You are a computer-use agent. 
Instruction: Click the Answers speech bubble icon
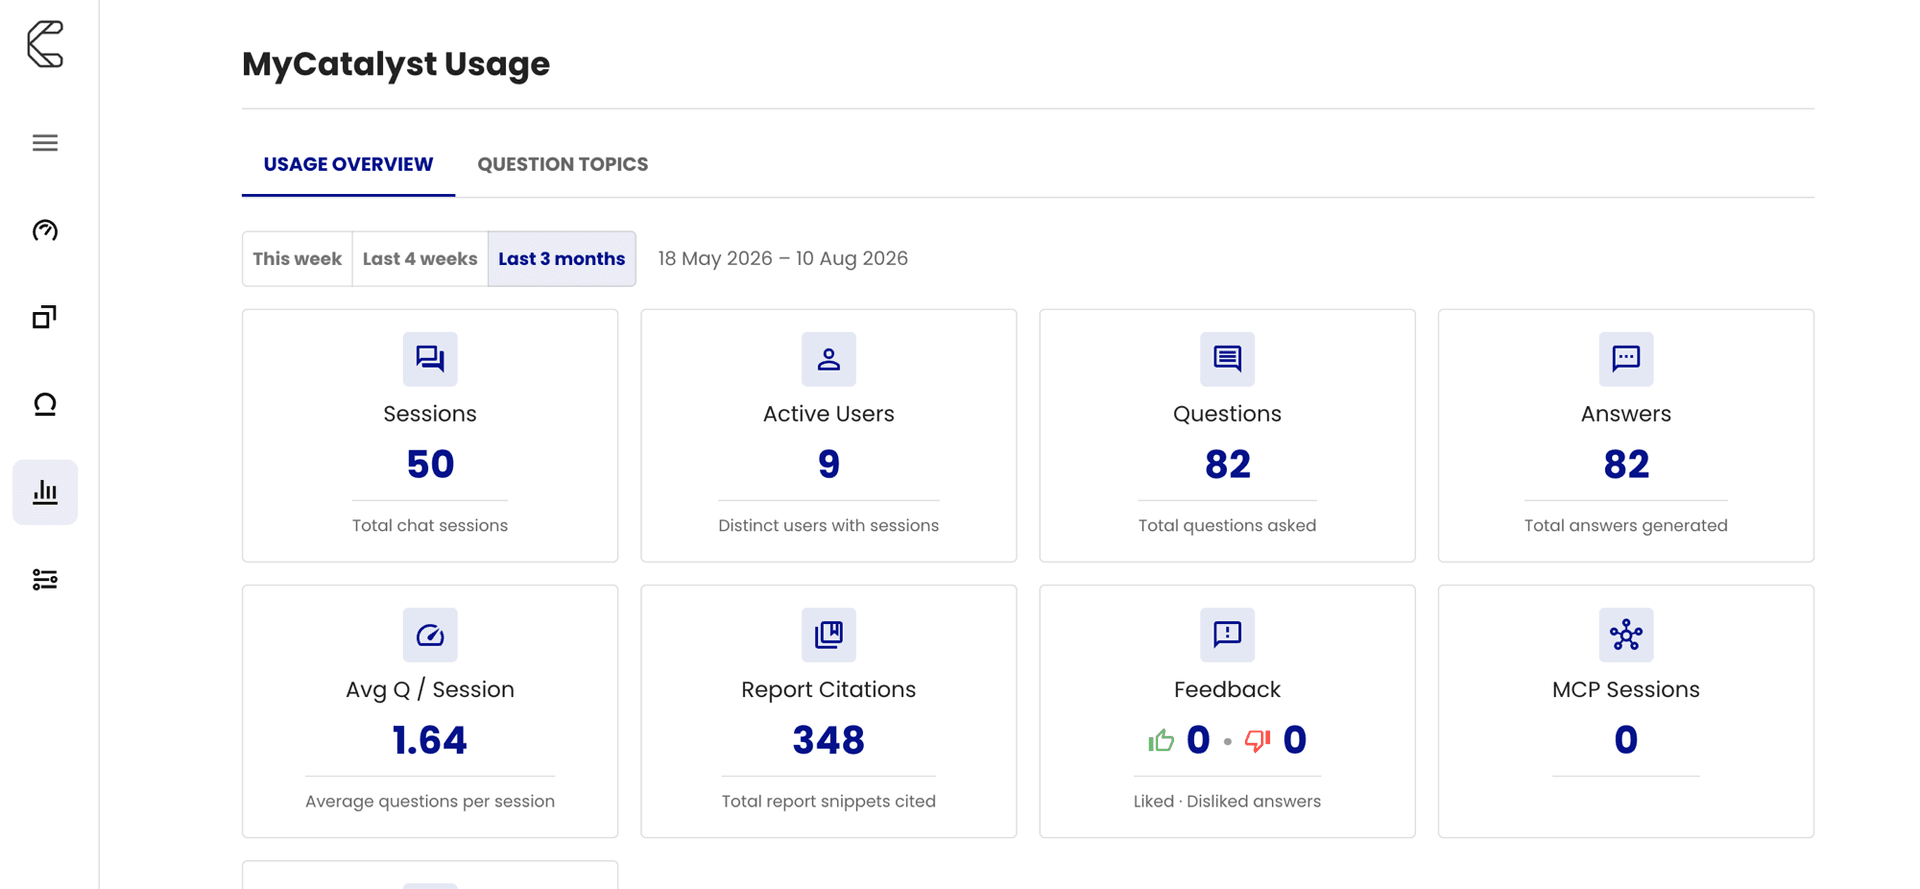[1626, 359]
